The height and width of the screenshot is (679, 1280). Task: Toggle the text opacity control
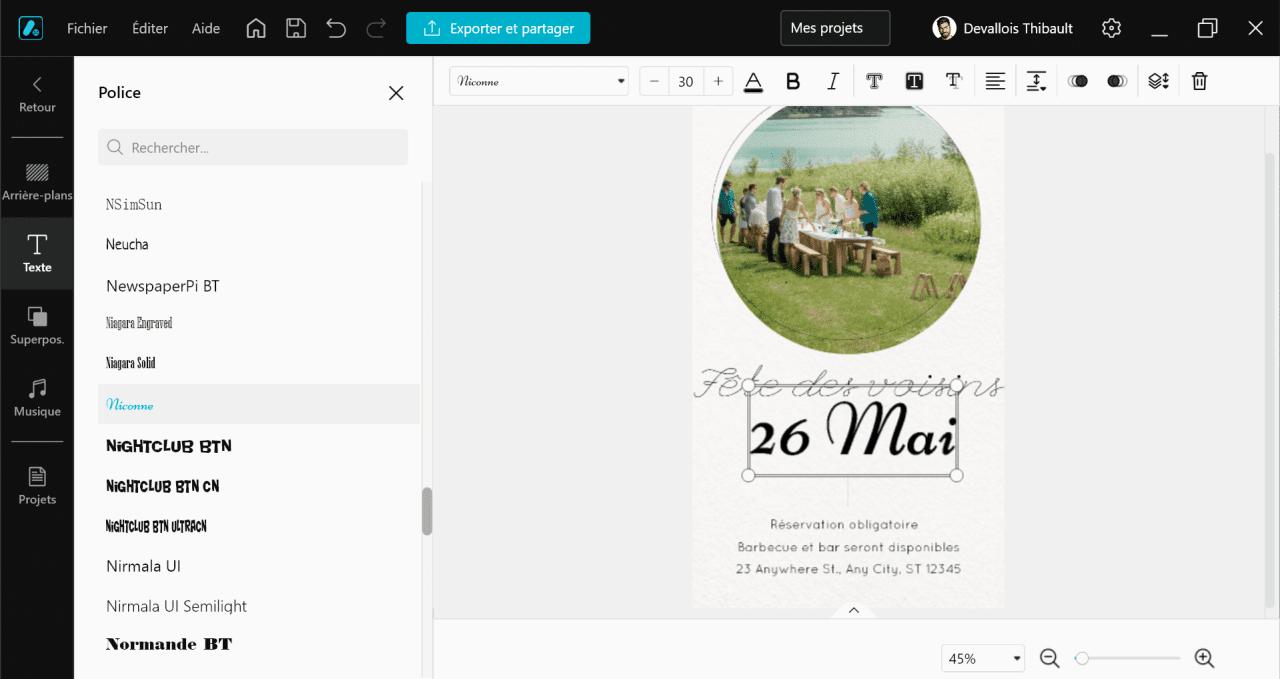tap(1078, 81)
